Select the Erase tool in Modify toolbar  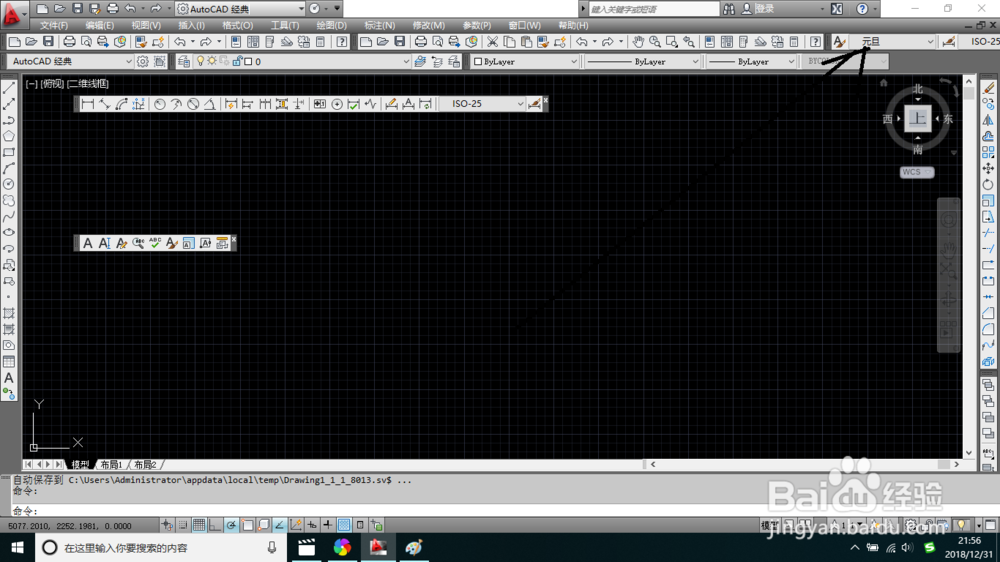point(989,87)
